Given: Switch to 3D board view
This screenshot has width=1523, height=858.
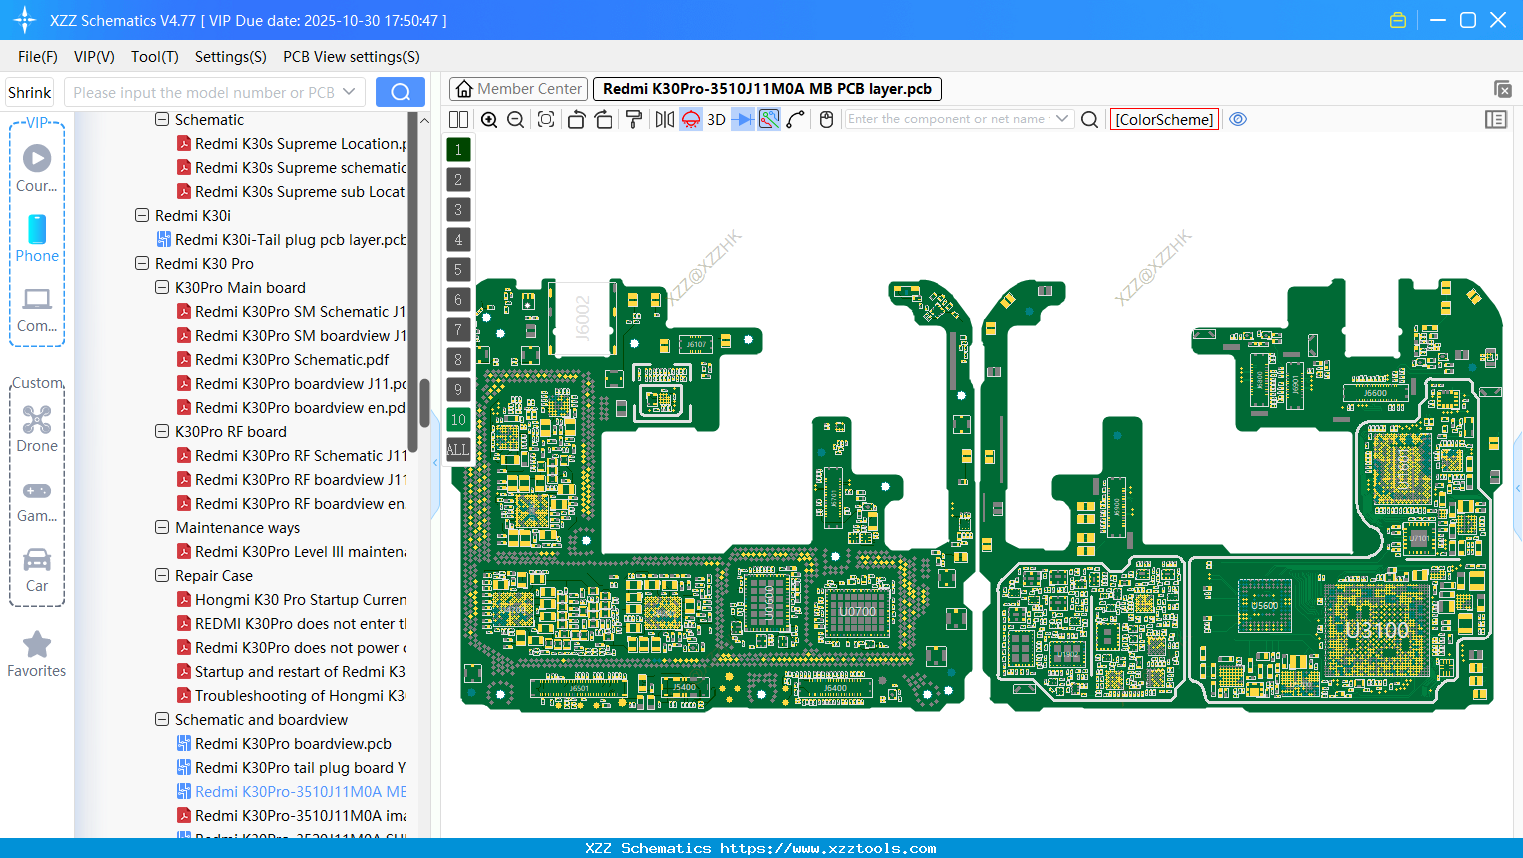Looking at the screenshot, I should pos(716,119).
